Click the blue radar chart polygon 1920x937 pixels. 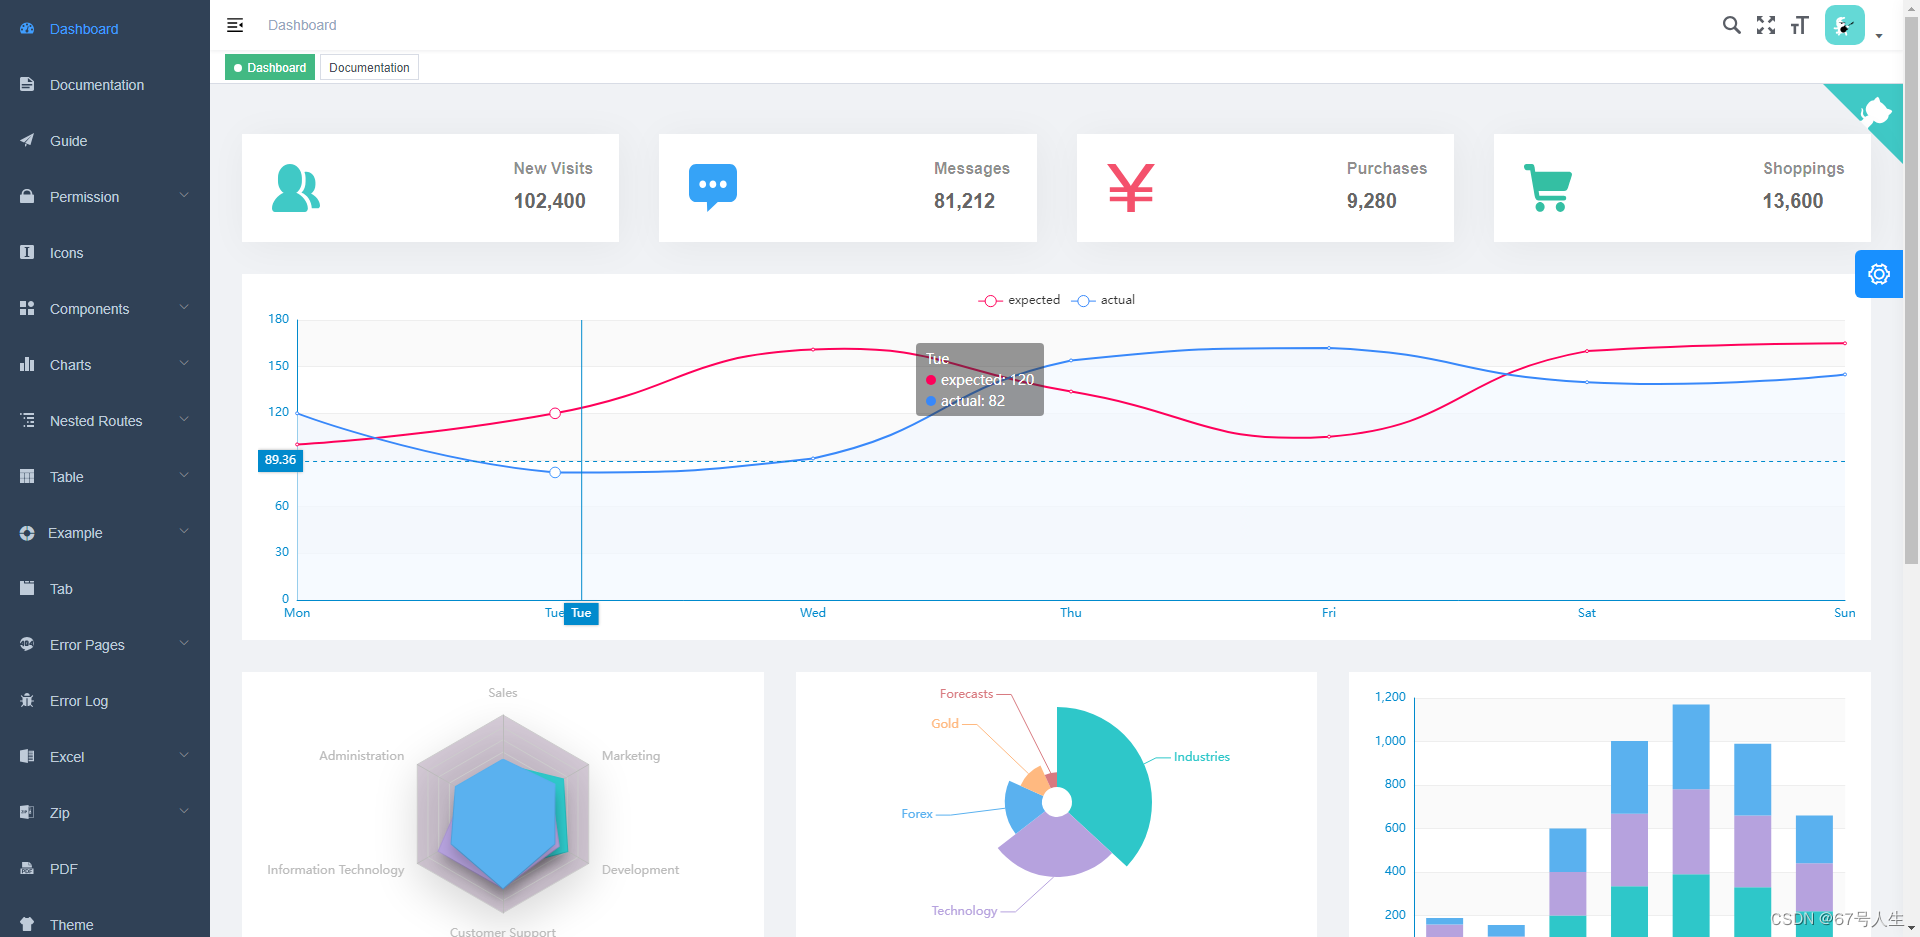(503, 824)
